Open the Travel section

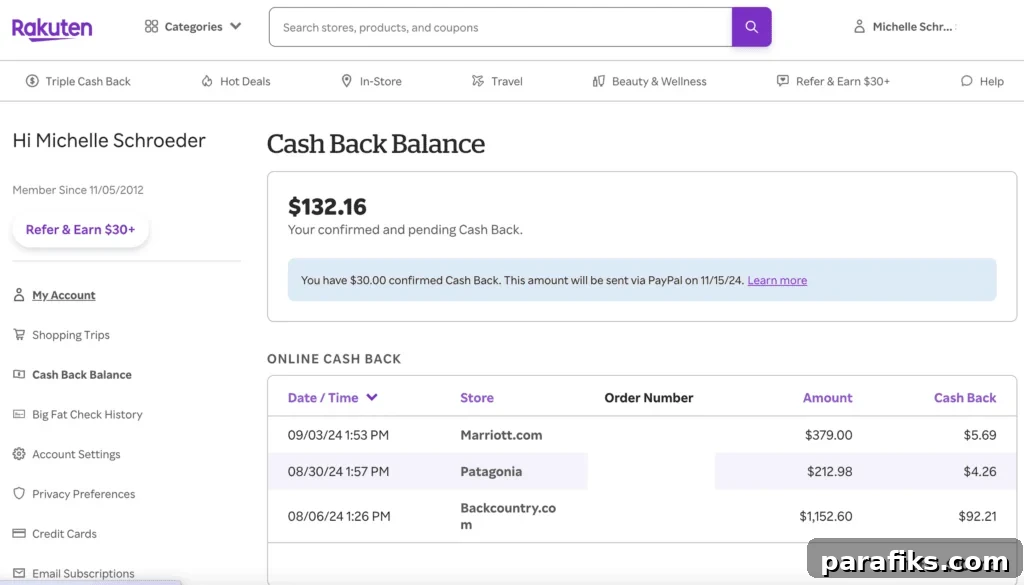[x=507, y=81]
